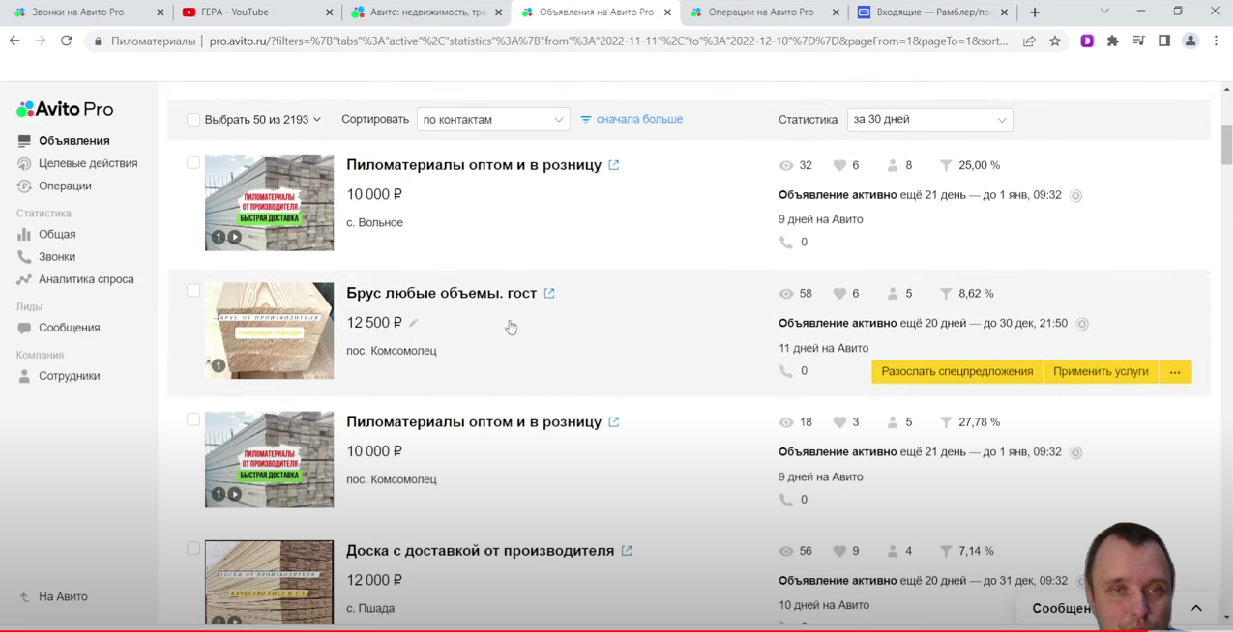The height and width of the screenshot is (632, 1233).
Task: Click 'Разослать спецпредложения' button
Action: (x=957, y=372)
